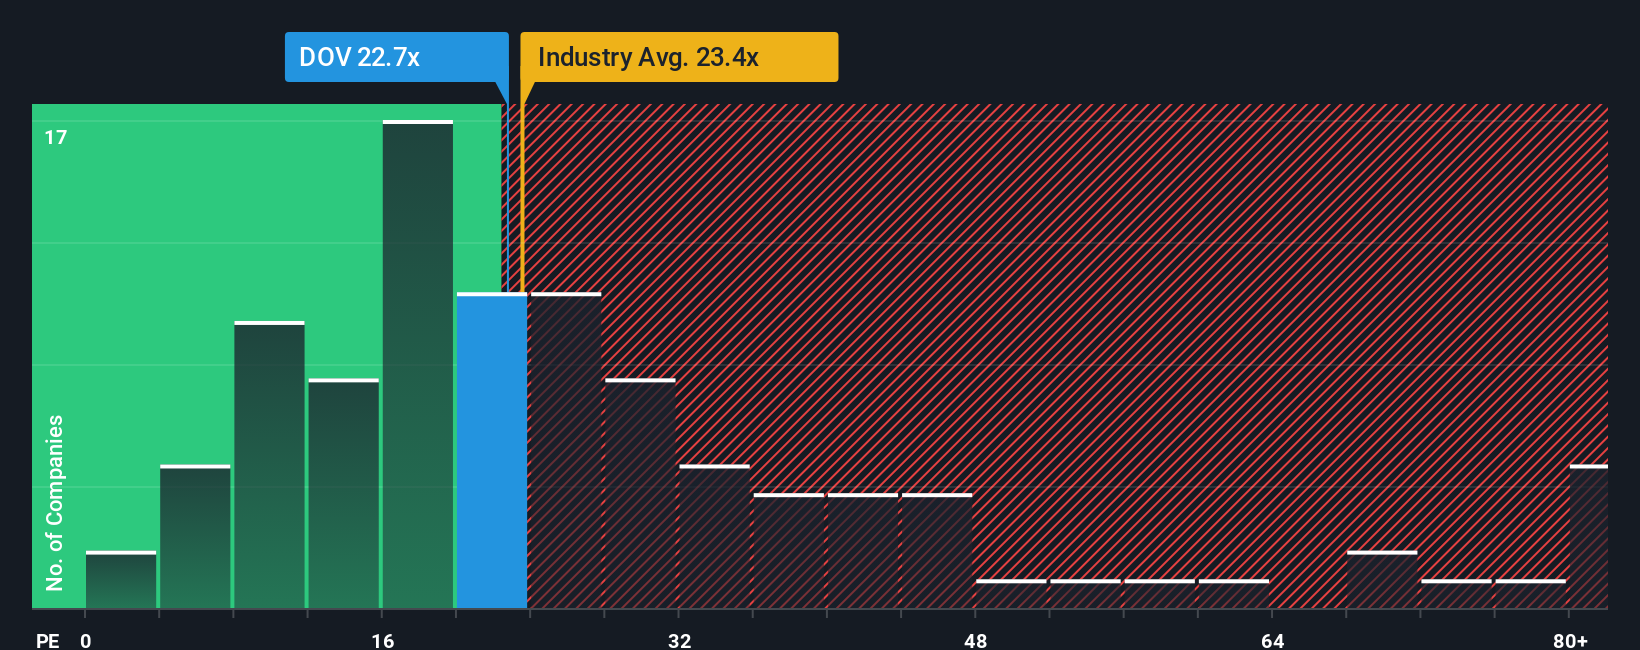Select the third green bar near PE 8
This screenshot has height=650, width=1640.
click(x=269, y=464)
